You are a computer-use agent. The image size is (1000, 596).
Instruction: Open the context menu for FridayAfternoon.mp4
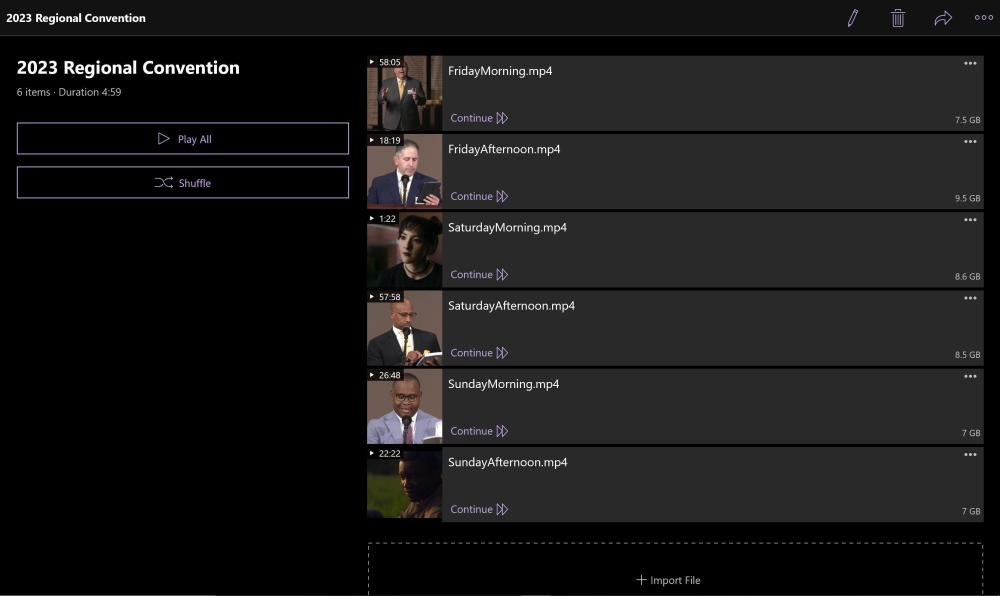click(970, 141)
